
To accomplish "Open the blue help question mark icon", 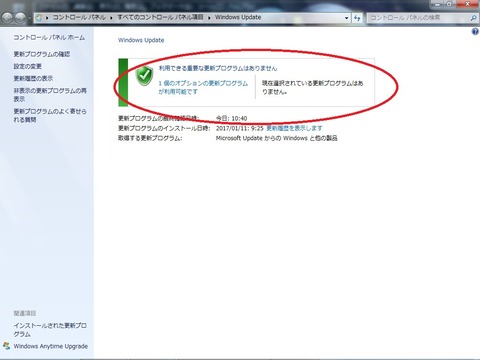I will tap(475, 32).
